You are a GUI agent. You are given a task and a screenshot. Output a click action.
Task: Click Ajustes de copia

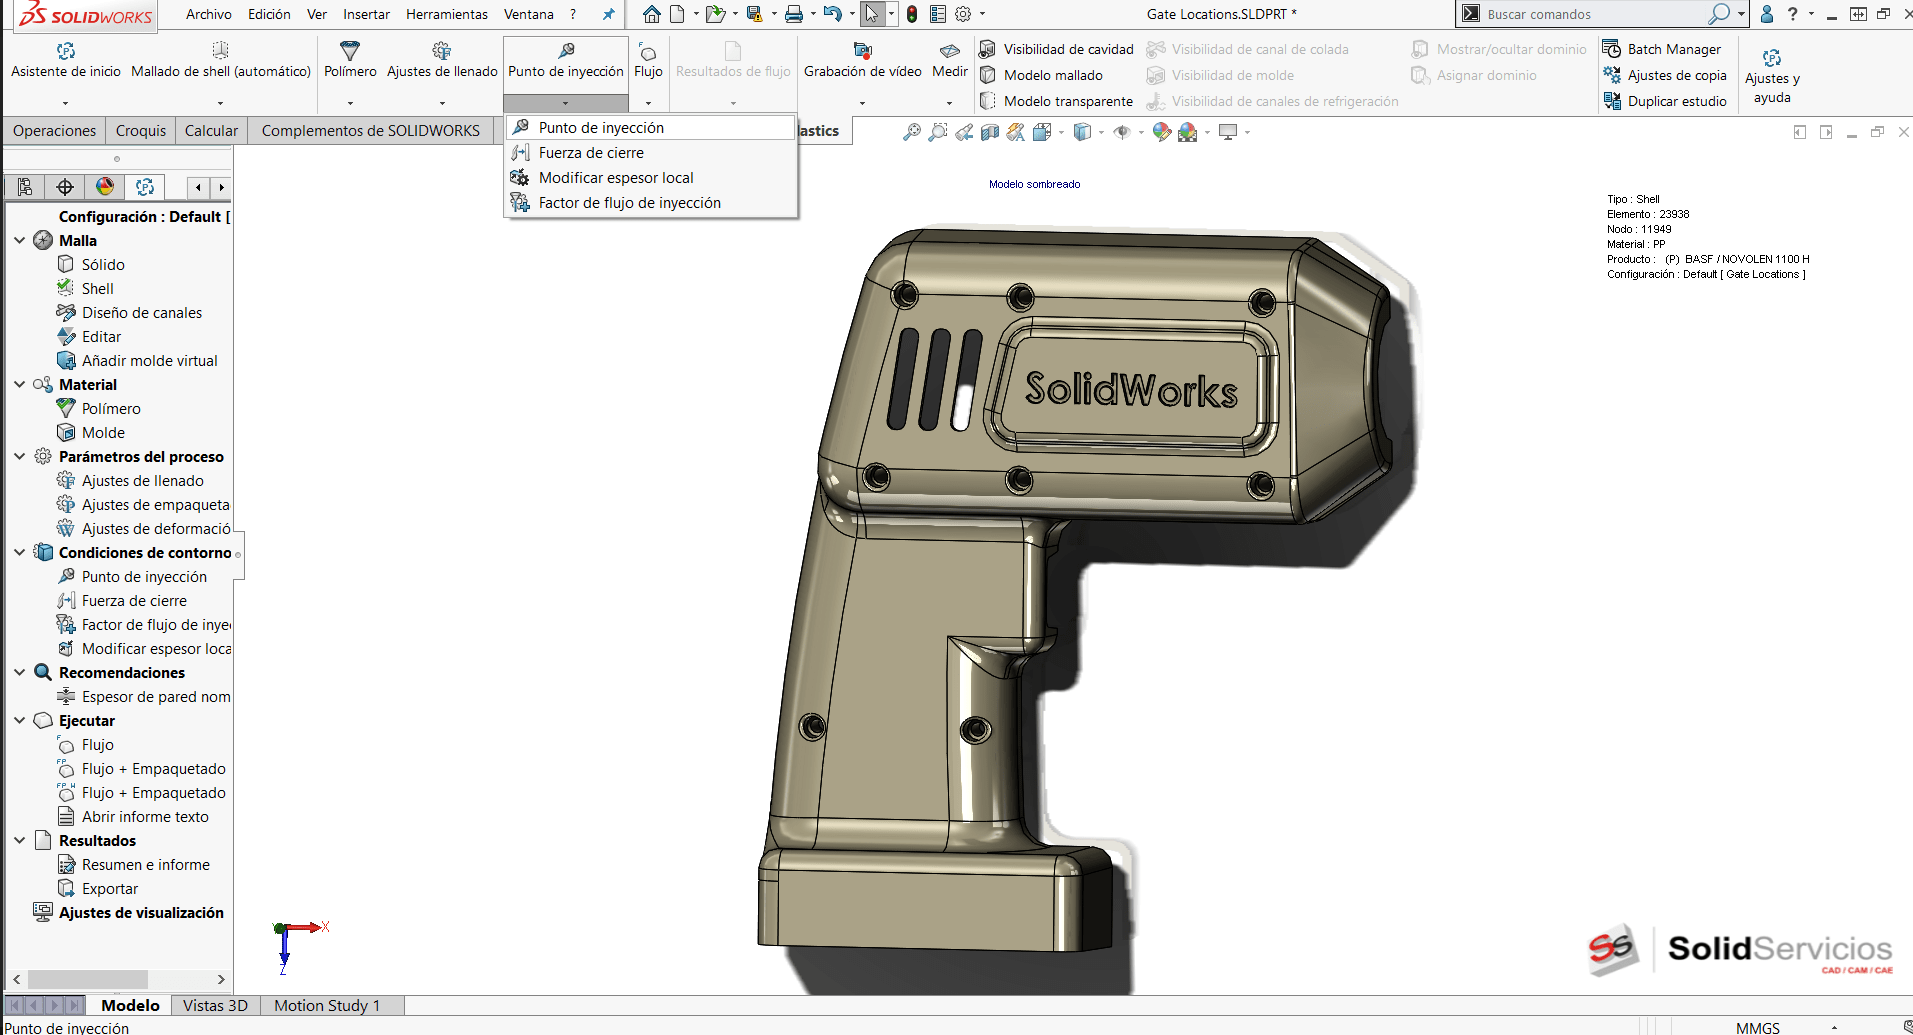1665,75
